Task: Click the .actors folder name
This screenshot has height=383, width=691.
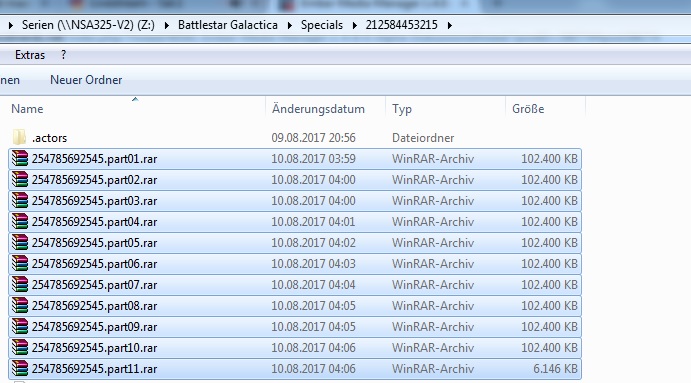Action: pos(49,138)
